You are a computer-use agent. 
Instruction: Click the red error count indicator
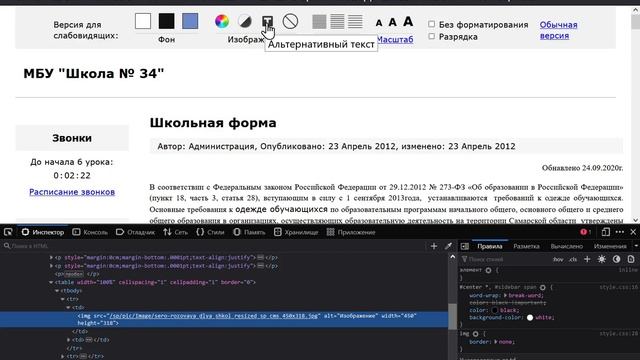point(585,232)
